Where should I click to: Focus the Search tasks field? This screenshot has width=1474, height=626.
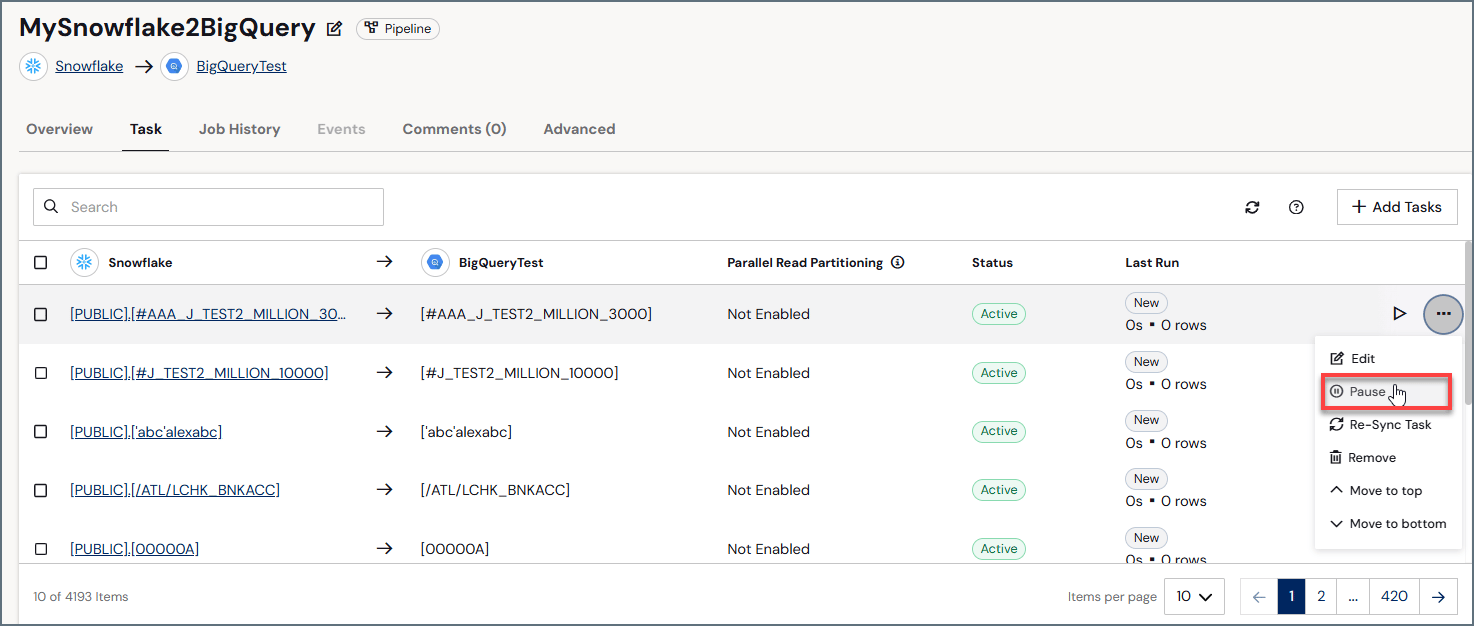(208, 207)
